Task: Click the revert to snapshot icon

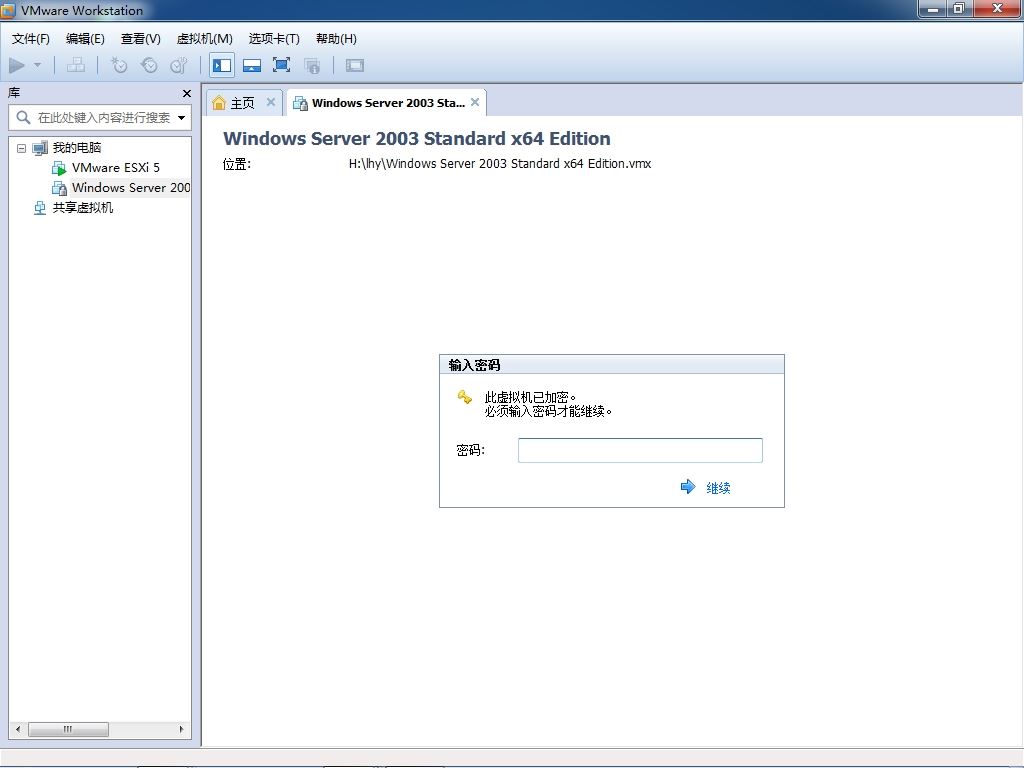Action: coord(150,65)
